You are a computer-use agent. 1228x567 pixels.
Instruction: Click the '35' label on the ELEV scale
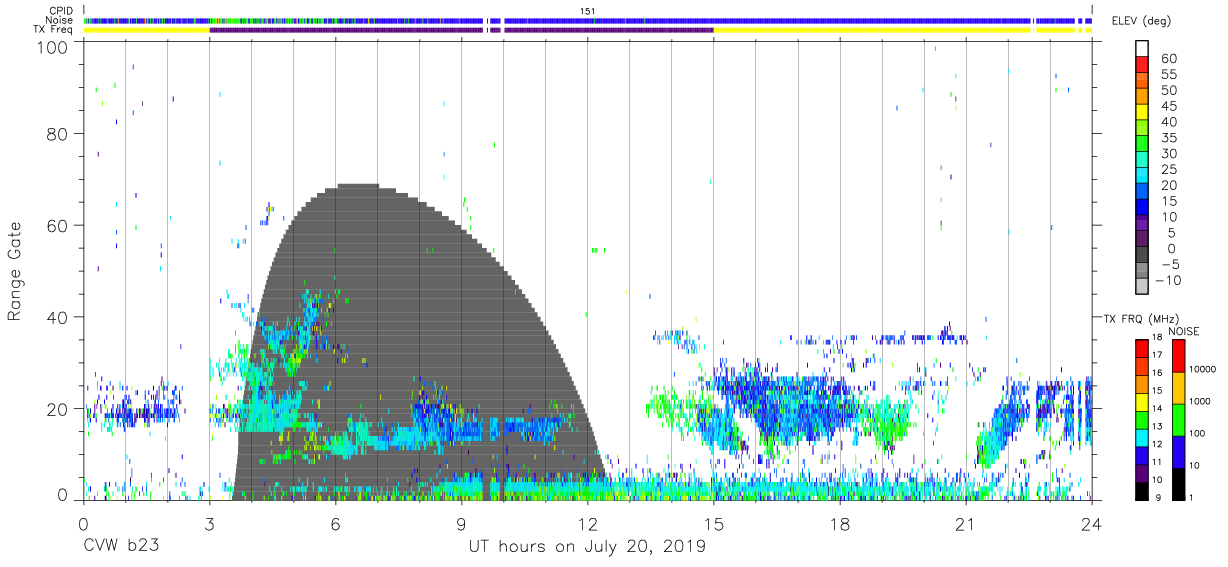click(x=1168, y=138)
